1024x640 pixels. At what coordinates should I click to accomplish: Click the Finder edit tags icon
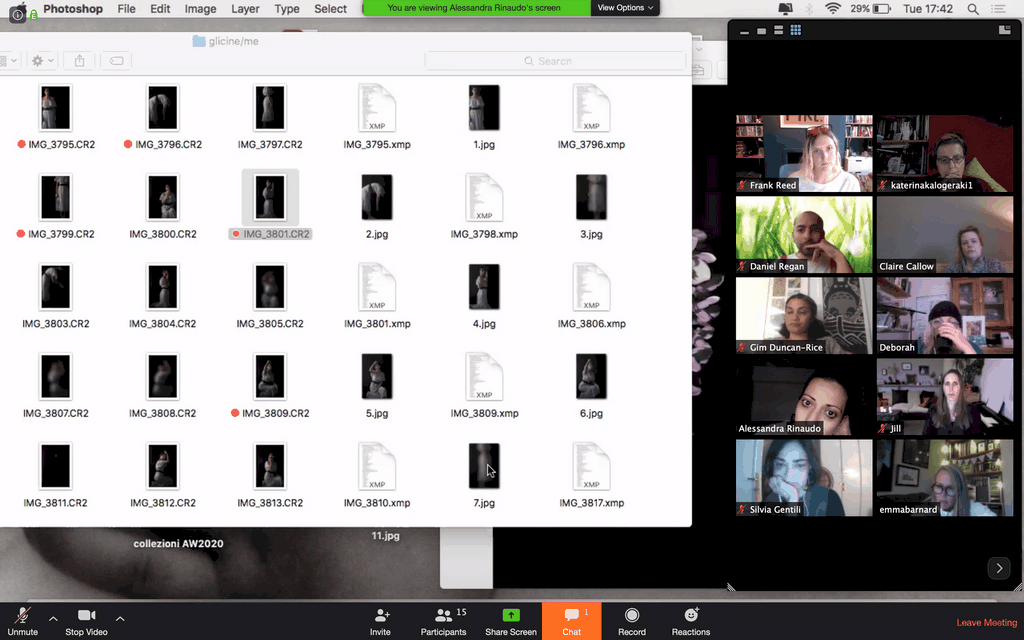pos(117,61)
